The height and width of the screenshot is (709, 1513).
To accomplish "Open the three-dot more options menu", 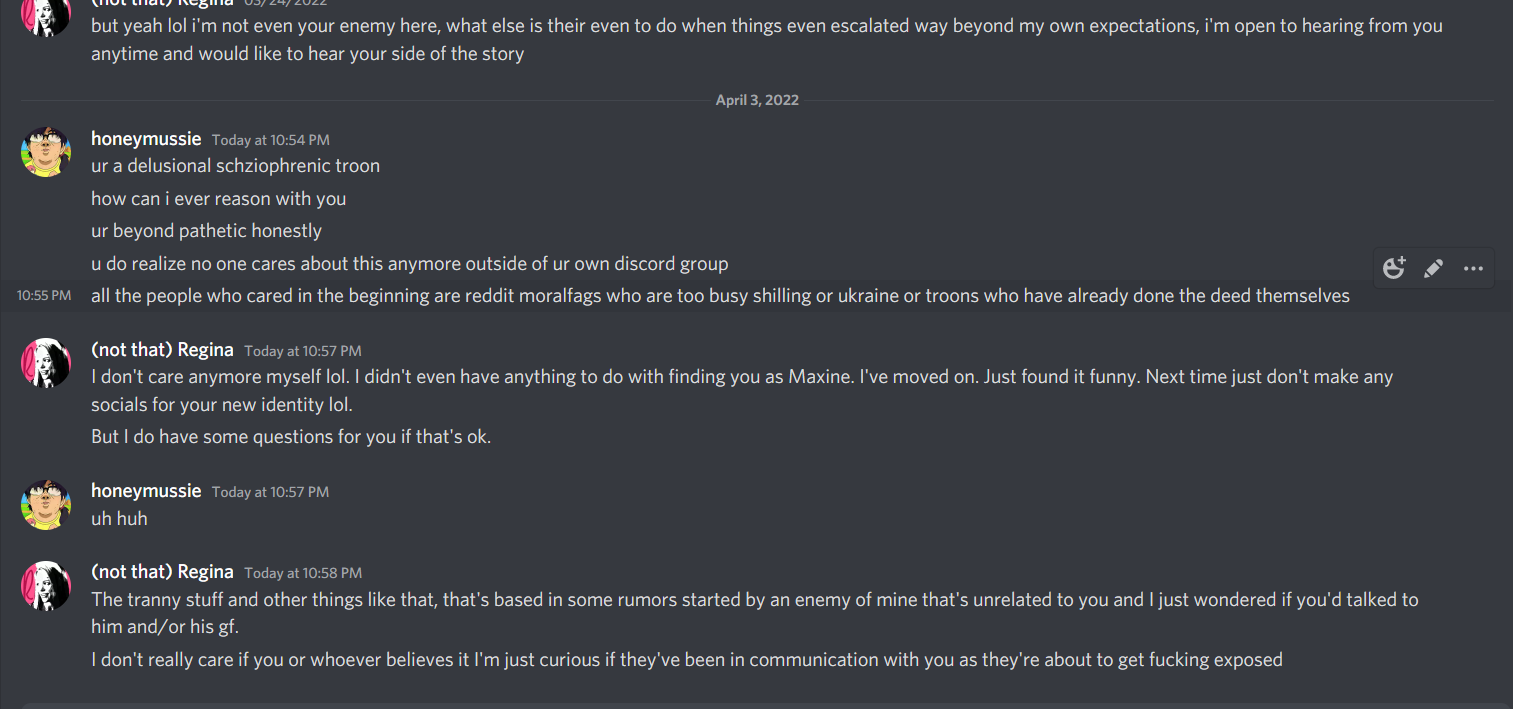I will click(x=1473, y=268).
